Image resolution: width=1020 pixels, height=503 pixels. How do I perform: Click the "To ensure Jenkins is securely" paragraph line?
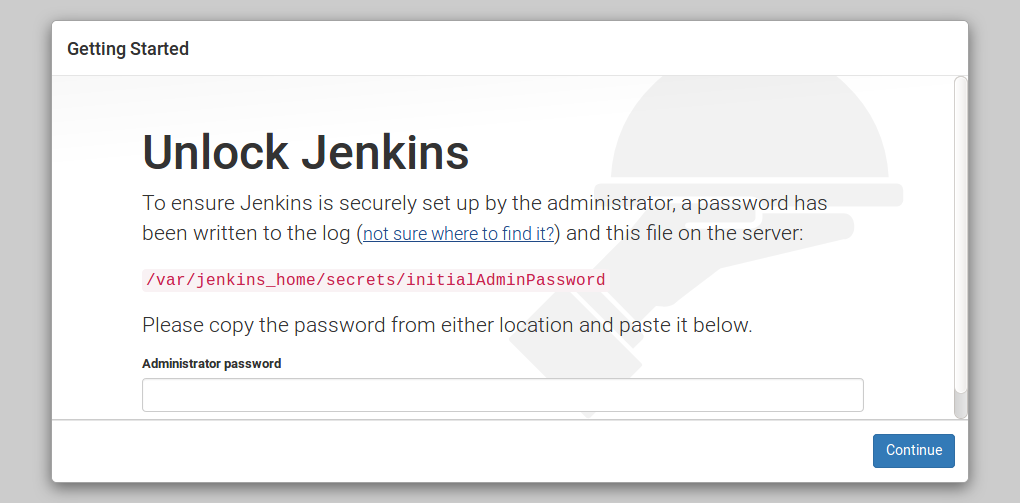click(x=485, y=203)
